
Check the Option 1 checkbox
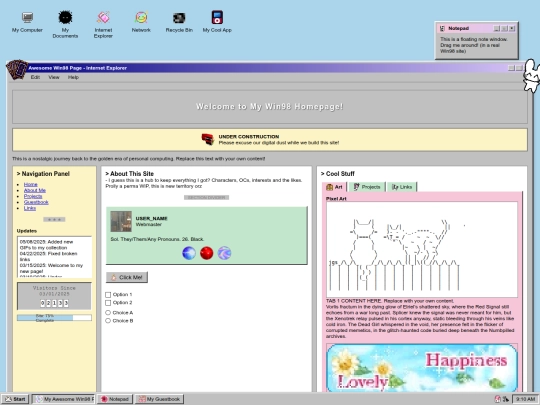(108, 294)
